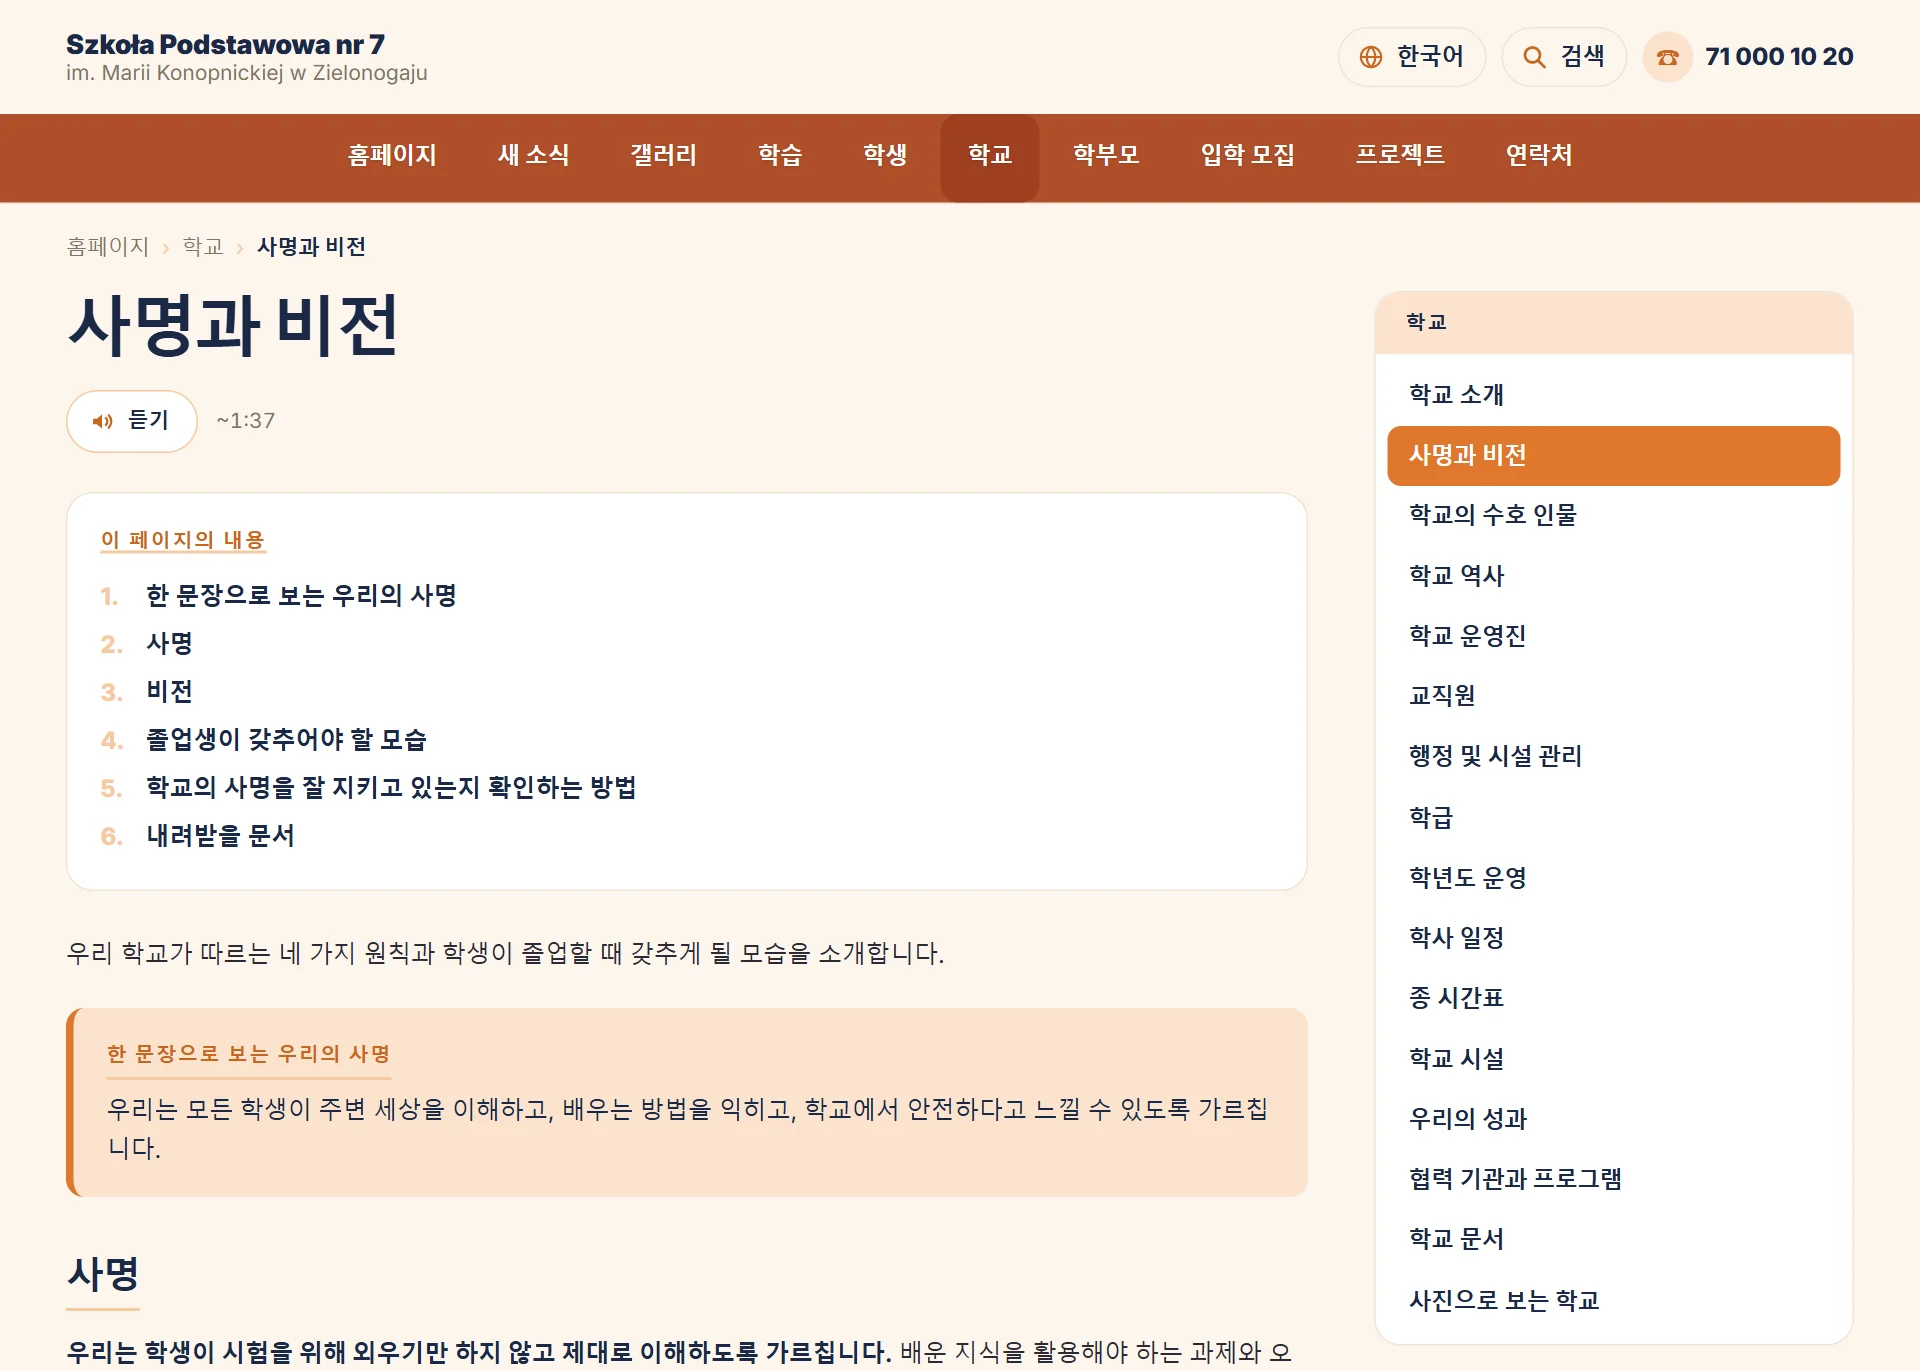
Task: Jump to 비전 in the contents list
Action: tap(169, 691)
